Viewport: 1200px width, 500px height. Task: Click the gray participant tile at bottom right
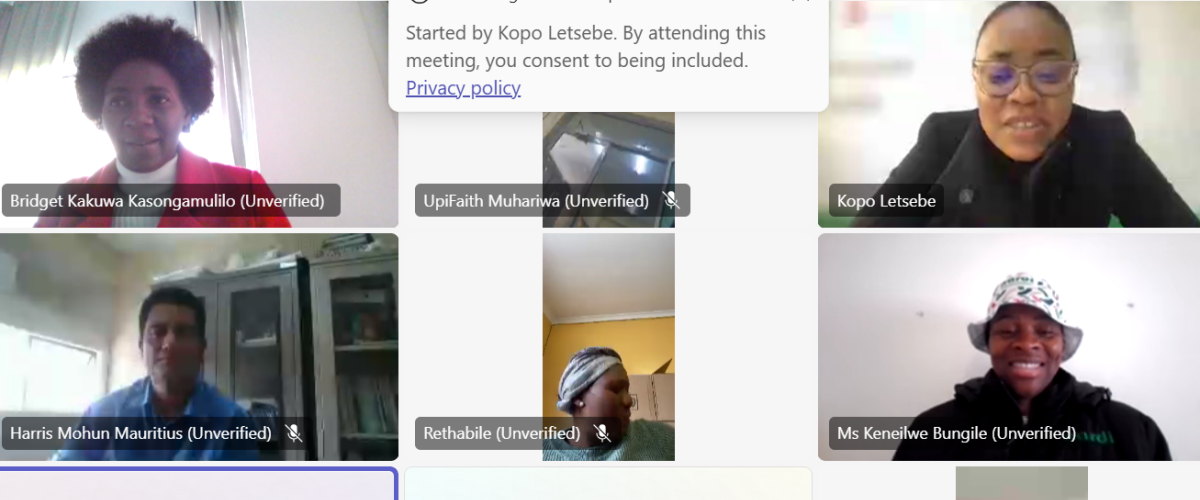1021,483
